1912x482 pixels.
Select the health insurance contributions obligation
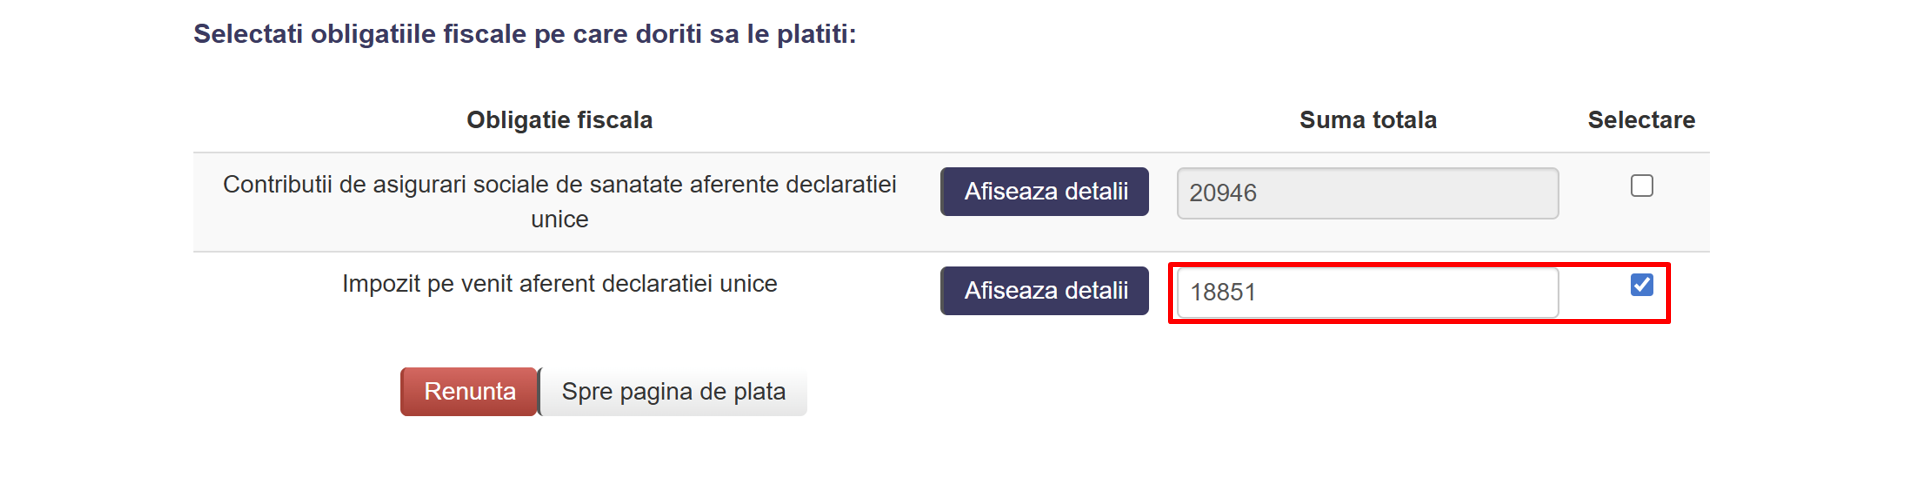1641,186
